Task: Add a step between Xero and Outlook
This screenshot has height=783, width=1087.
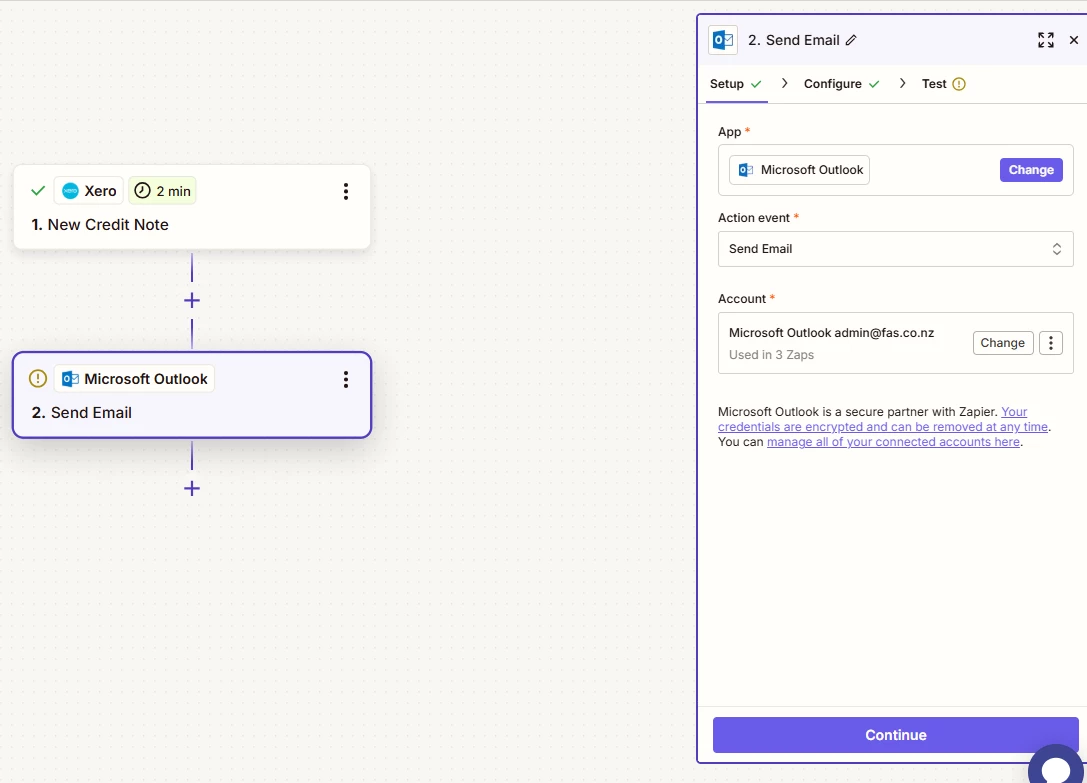Action: coord(192,300)
